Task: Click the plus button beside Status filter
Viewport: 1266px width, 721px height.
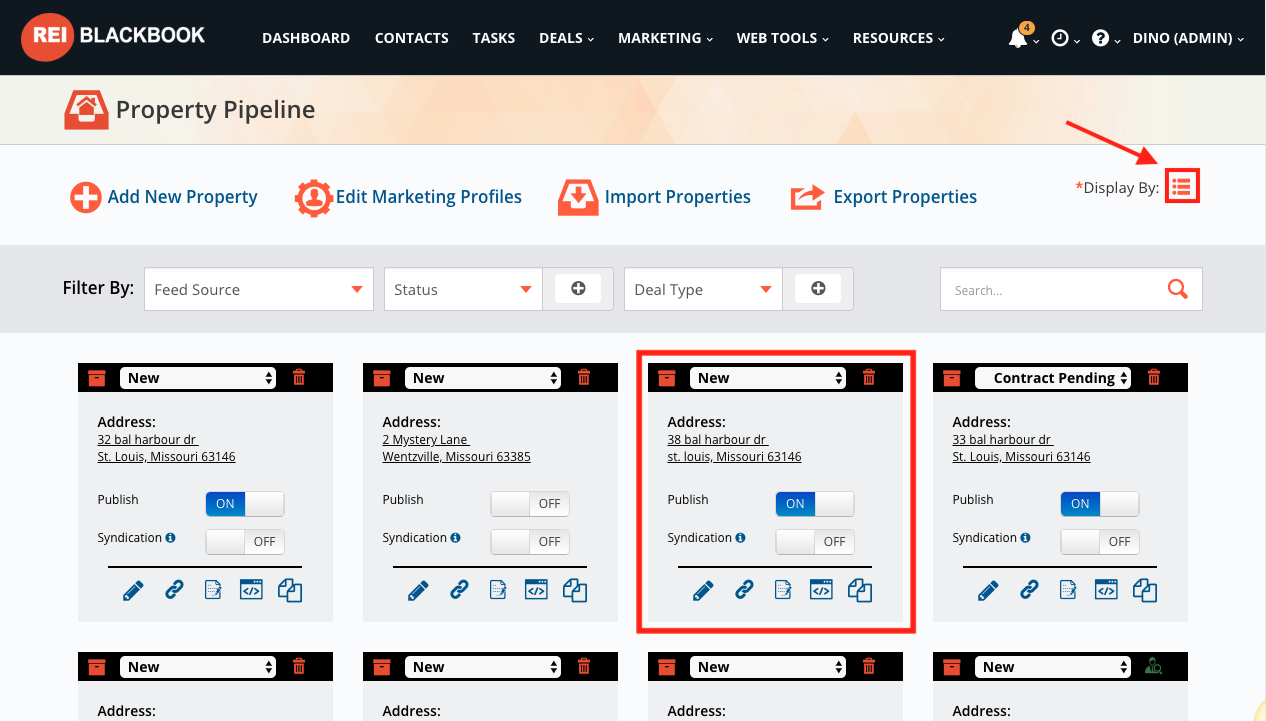Action: coord(578,288)
